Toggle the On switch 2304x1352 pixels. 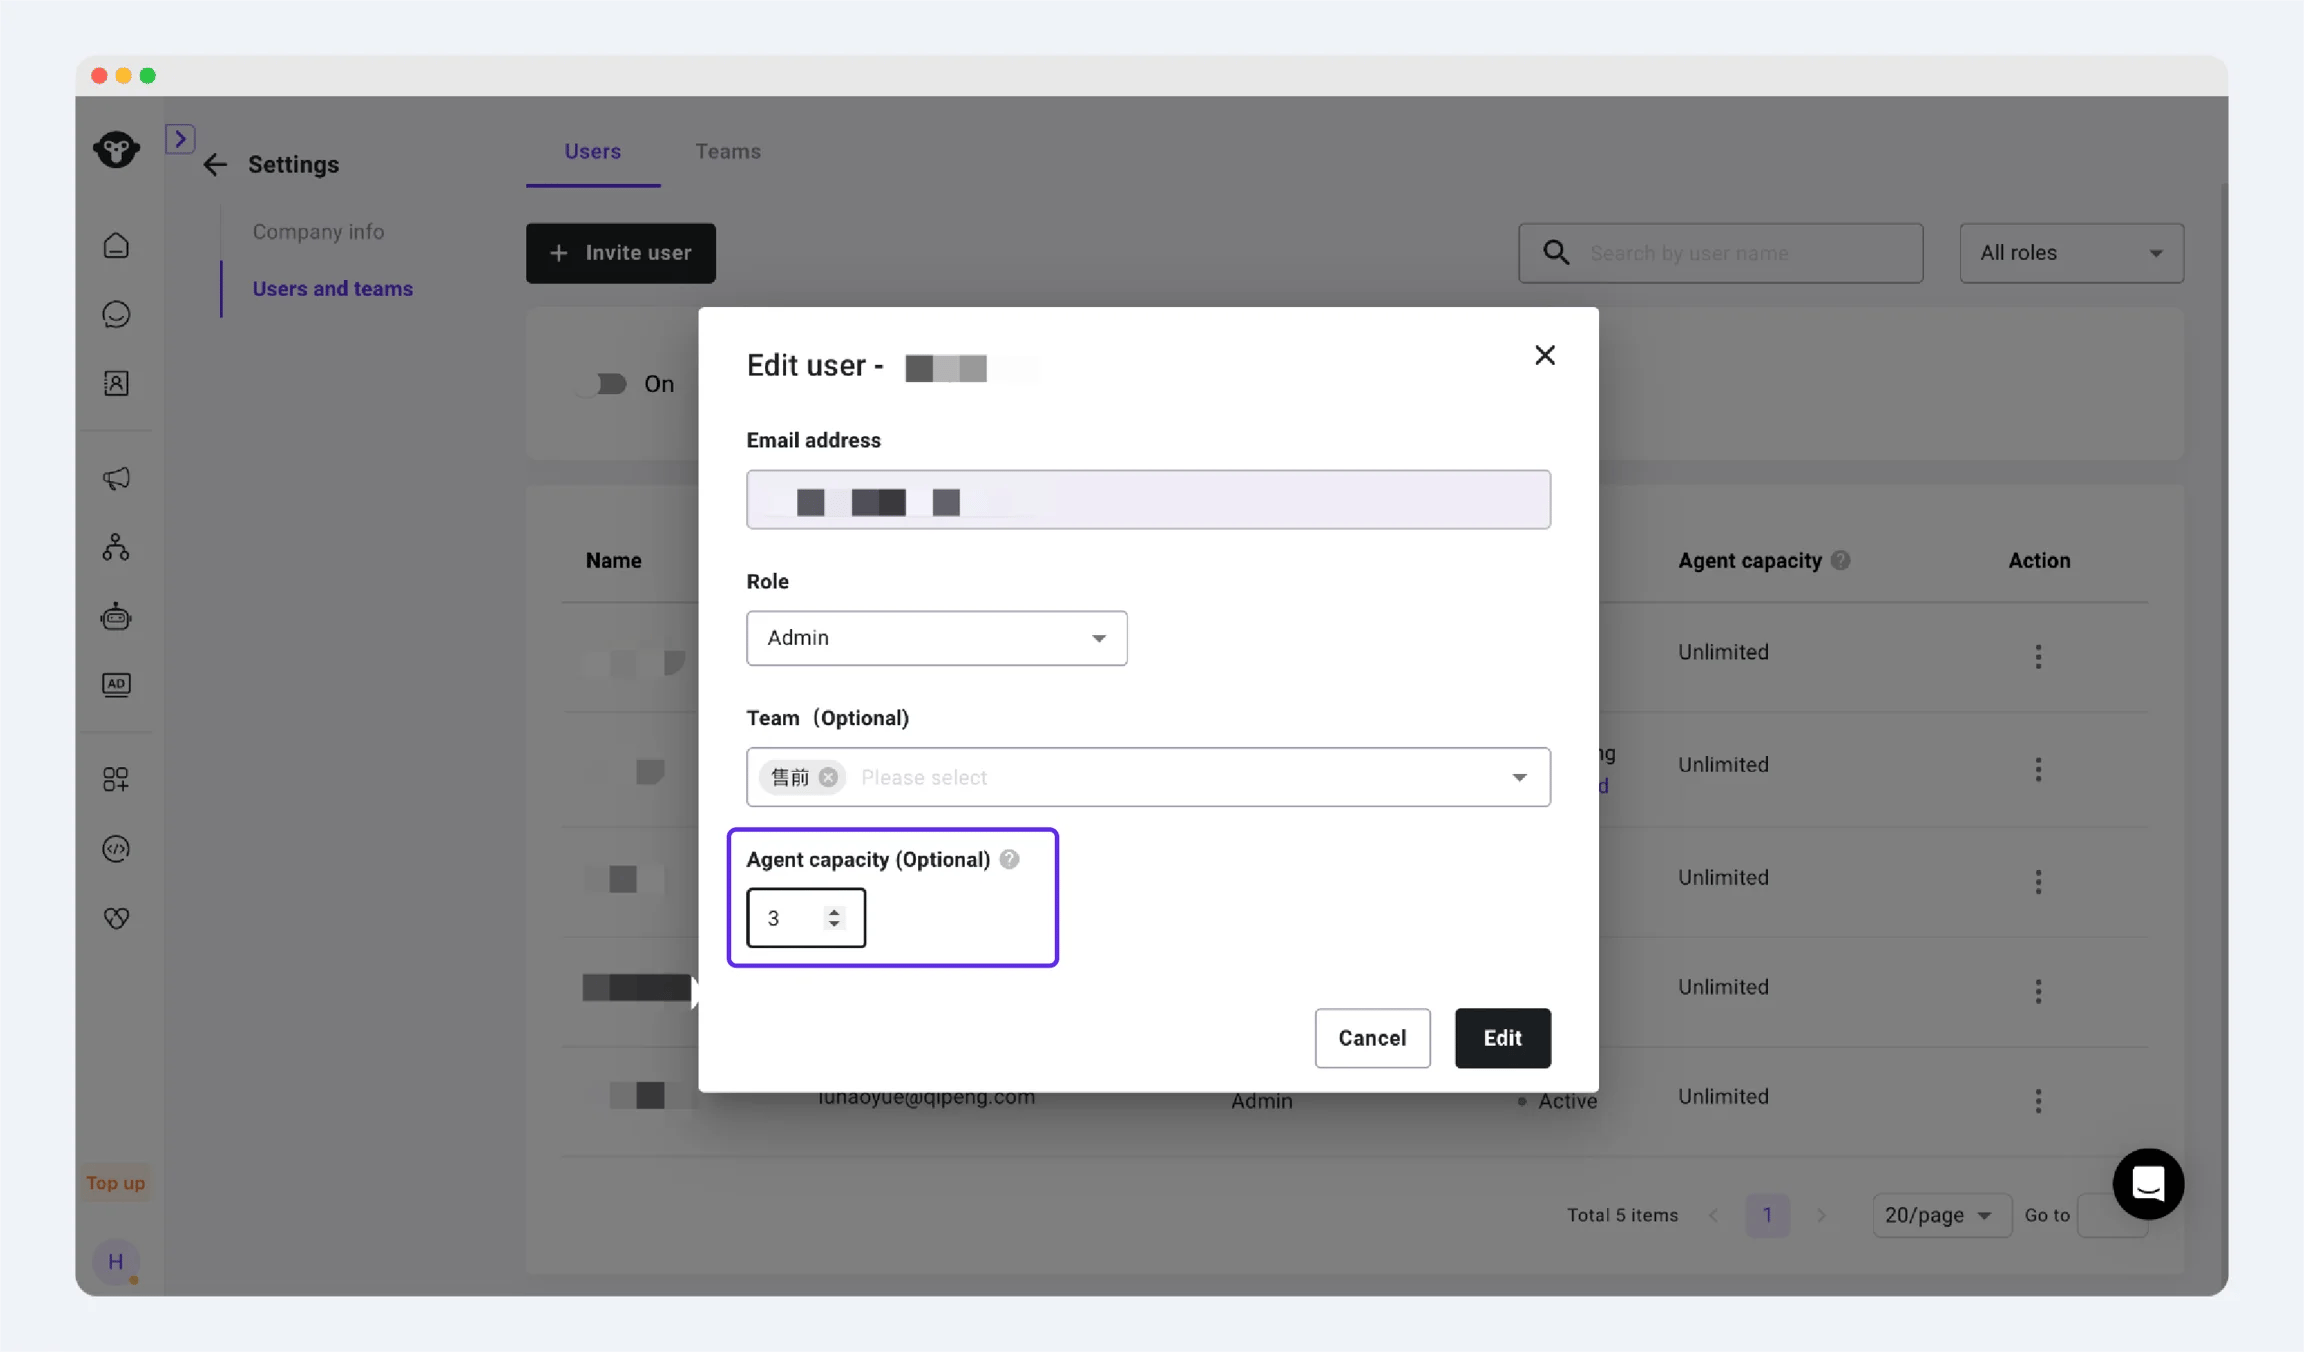tap(602, 384)
